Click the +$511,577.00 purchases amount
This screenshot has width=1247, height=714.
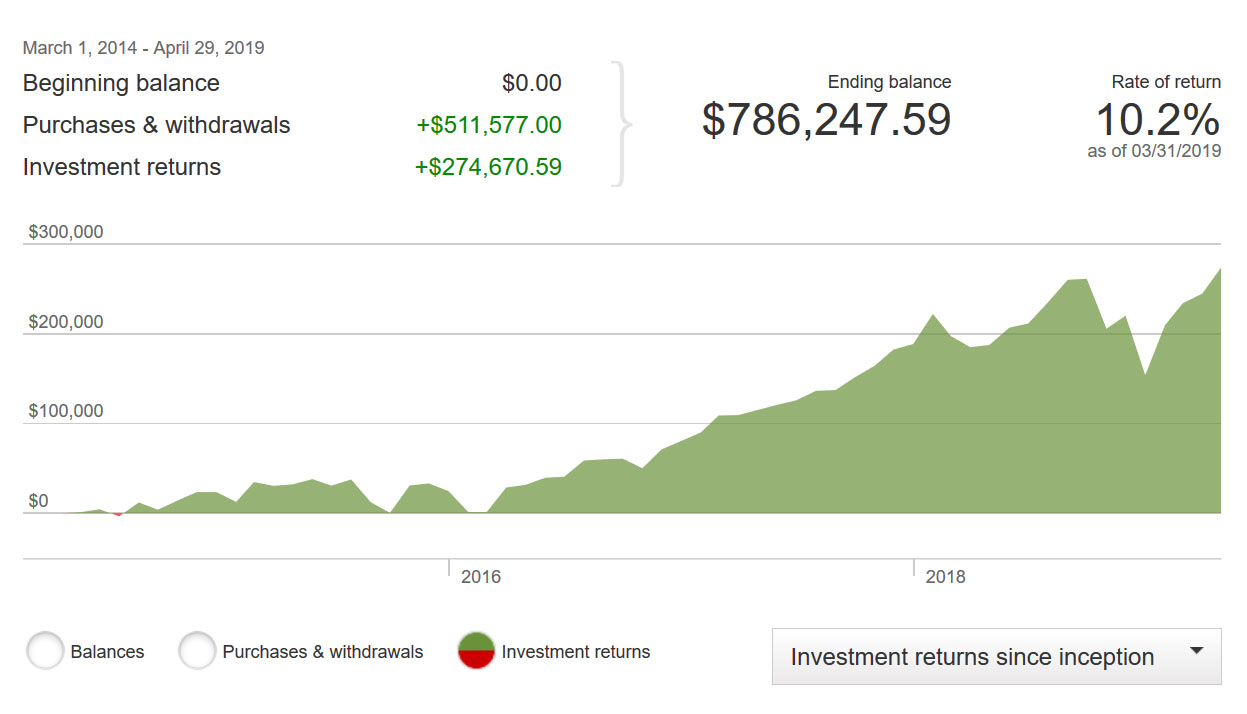(x=489, y=125)
